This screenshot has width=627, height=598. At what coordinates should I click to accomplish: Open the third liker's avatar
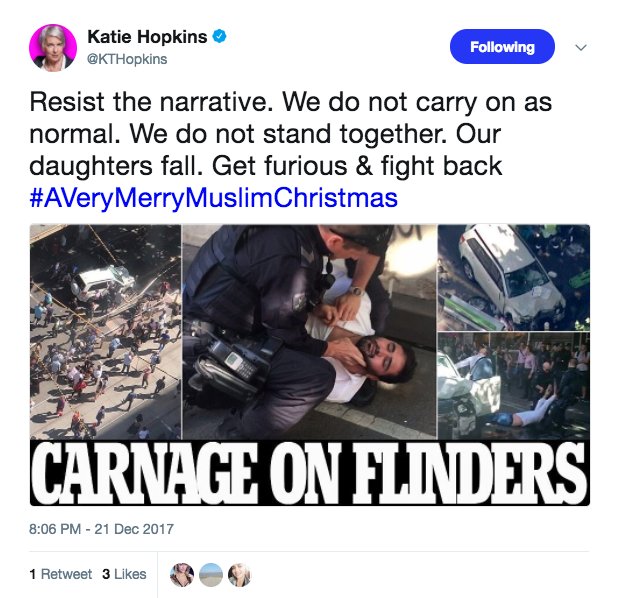pos(239,575)
